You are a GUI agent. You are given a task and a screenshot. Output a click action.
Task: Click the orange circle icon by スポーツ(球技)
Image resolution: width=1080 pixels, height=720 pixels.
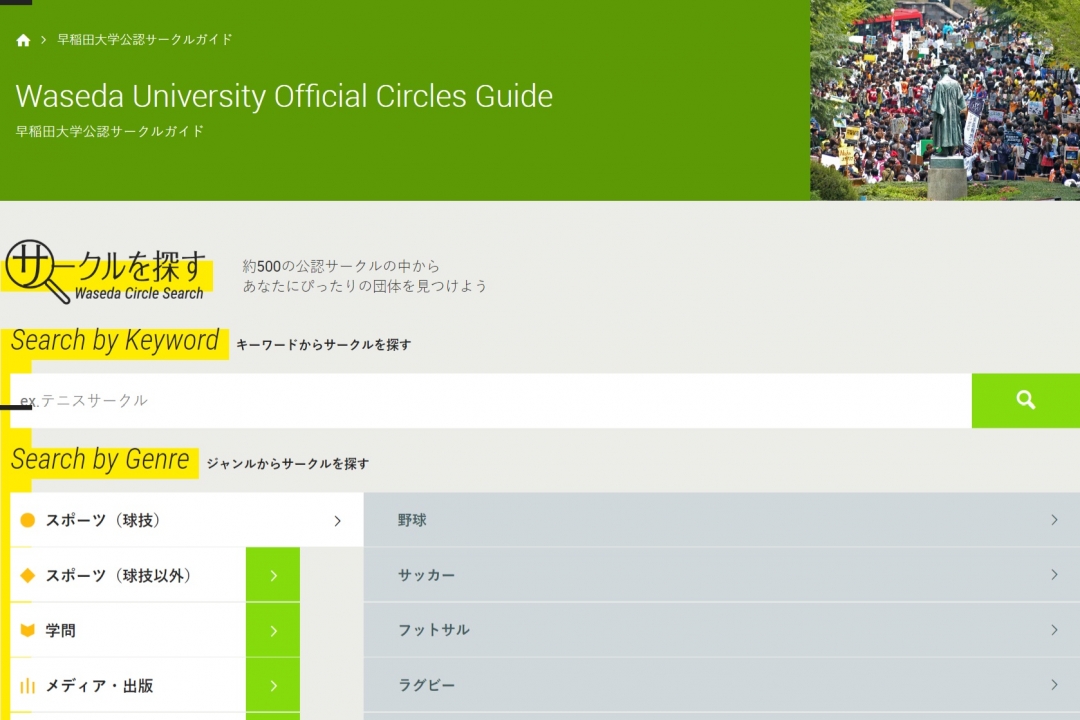28,520
